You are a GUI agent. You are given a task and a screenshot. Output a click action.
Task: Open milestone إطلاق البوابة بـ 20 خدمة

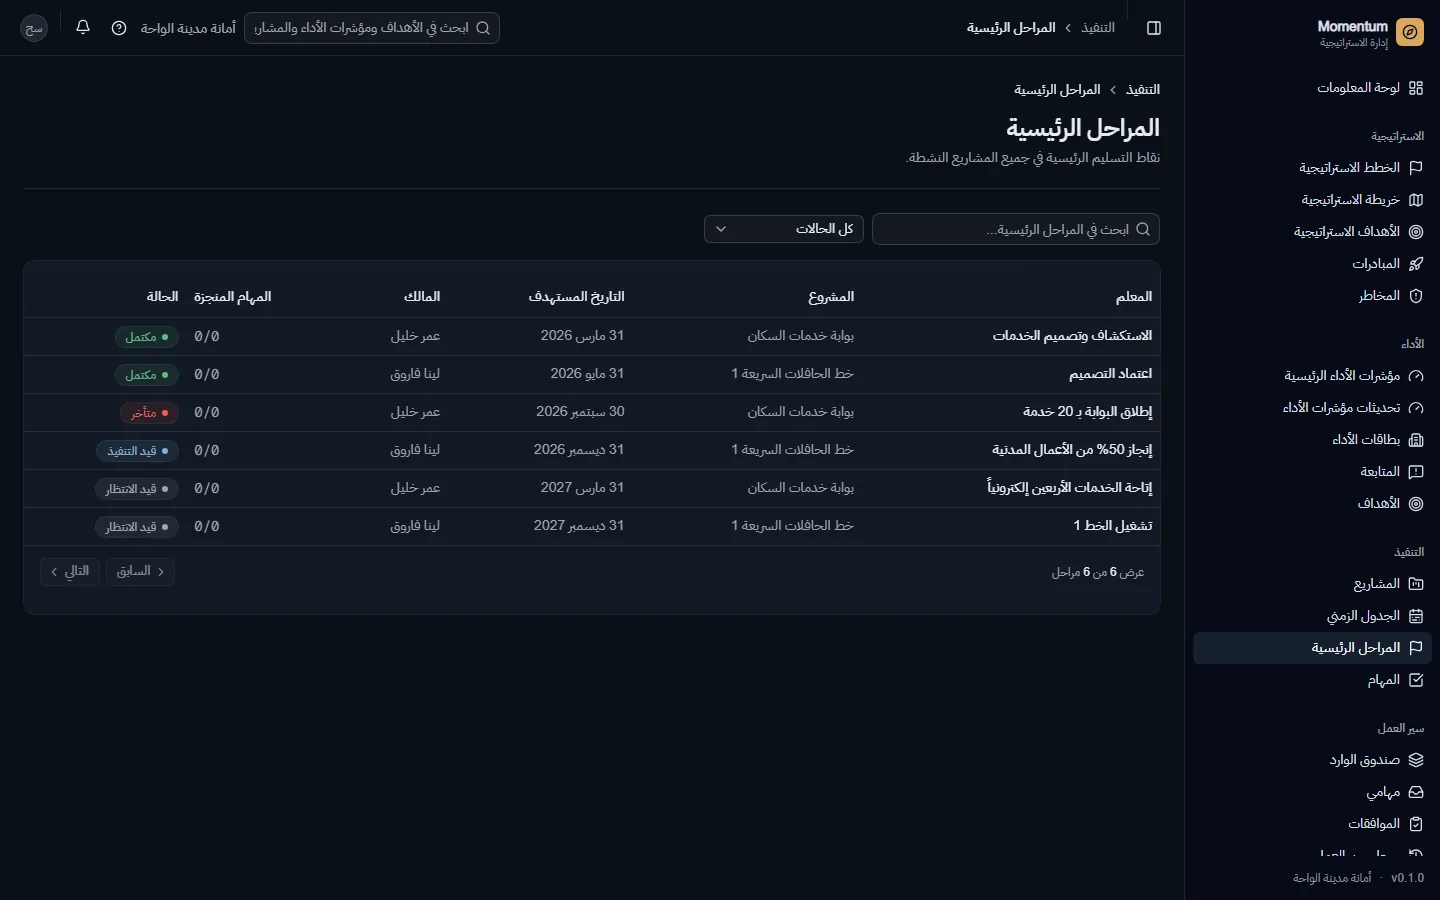click(1087, 412)
